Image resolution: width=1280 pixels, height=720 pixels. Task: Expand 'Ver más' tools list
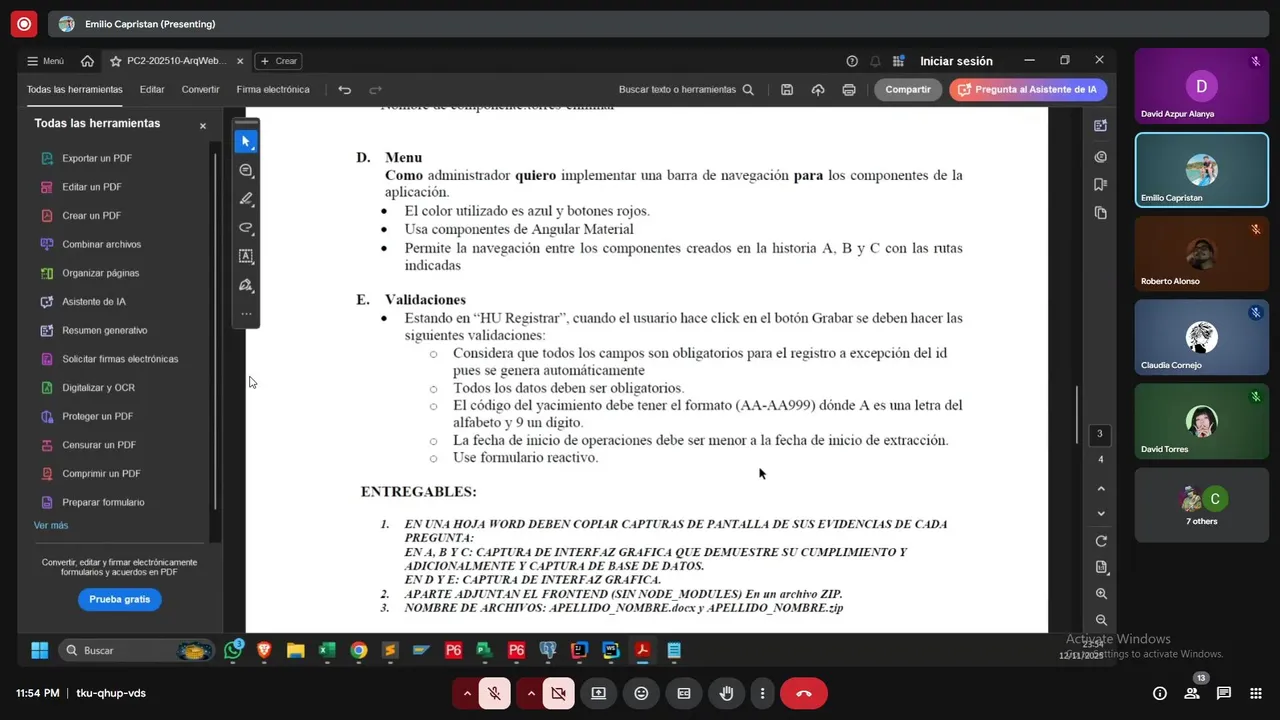[x=51, y=525]
